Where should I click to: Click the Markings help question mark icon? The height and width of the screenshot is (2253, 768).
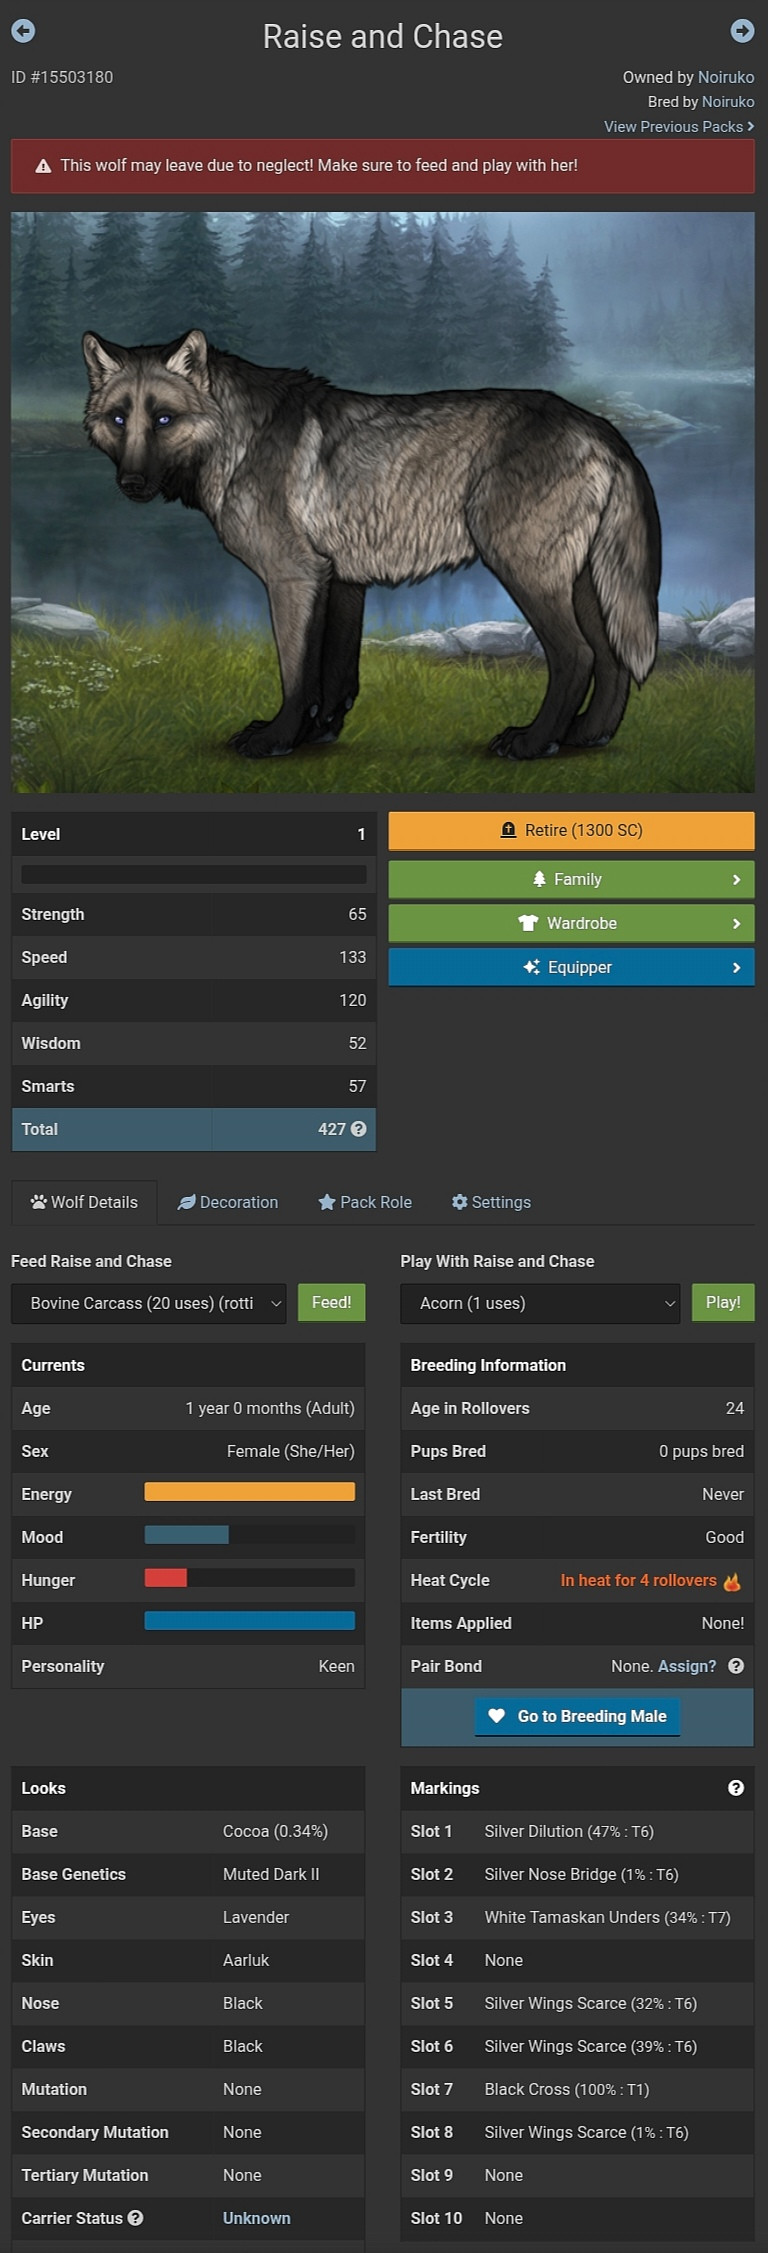[735, 1787]
